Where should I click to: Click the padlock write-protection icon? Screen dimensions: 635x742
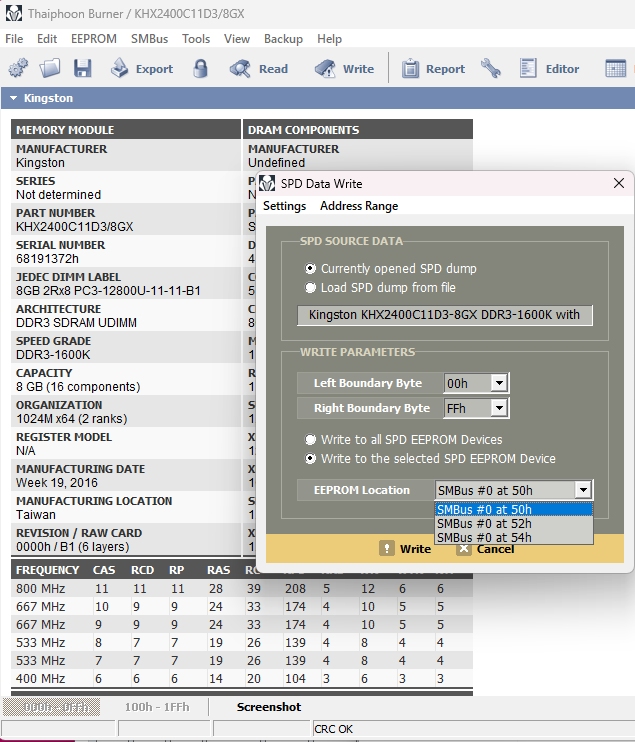pos(201,69)
